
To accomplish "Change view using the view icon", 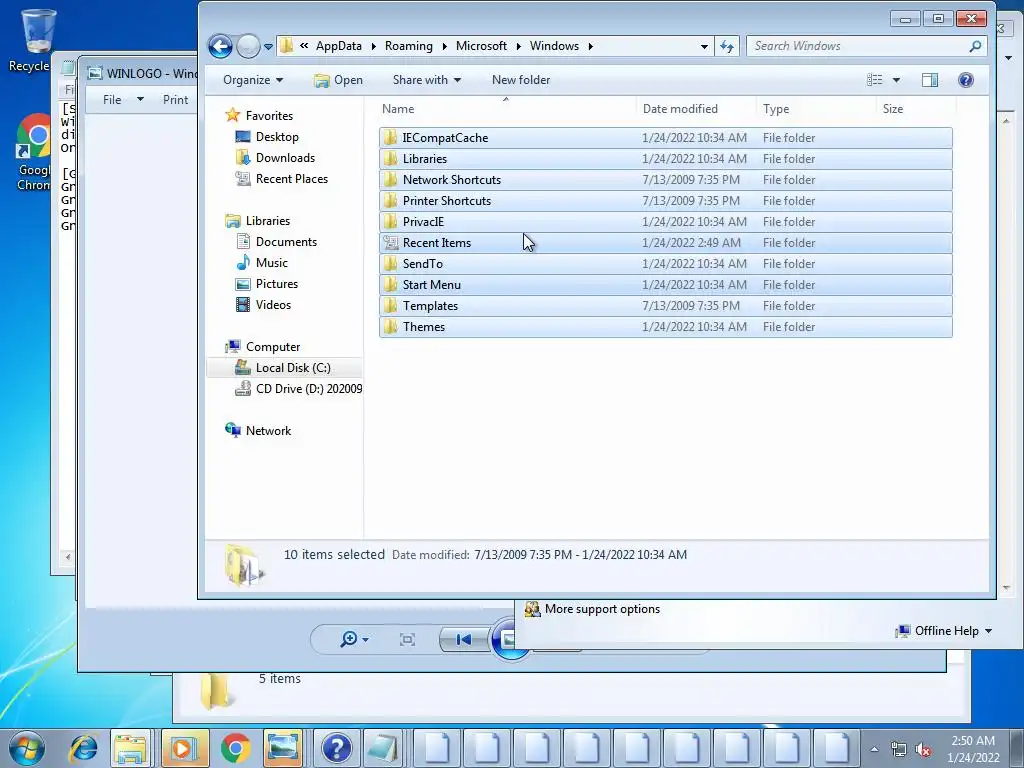I will (x=874, y=80).
